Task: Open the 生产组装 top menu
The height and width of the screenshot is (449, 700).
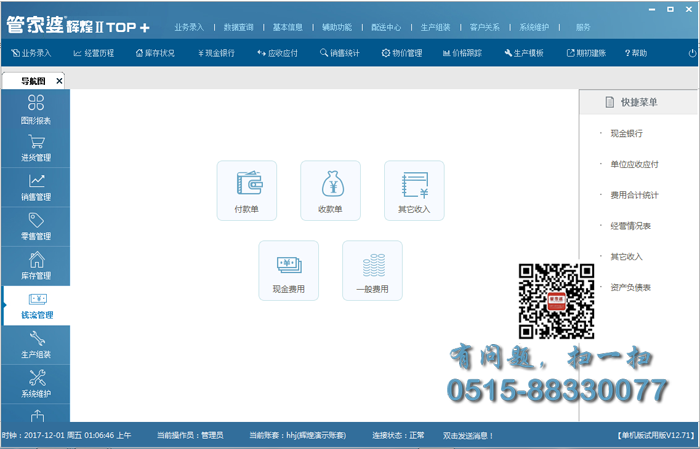Action: (435, 27)
